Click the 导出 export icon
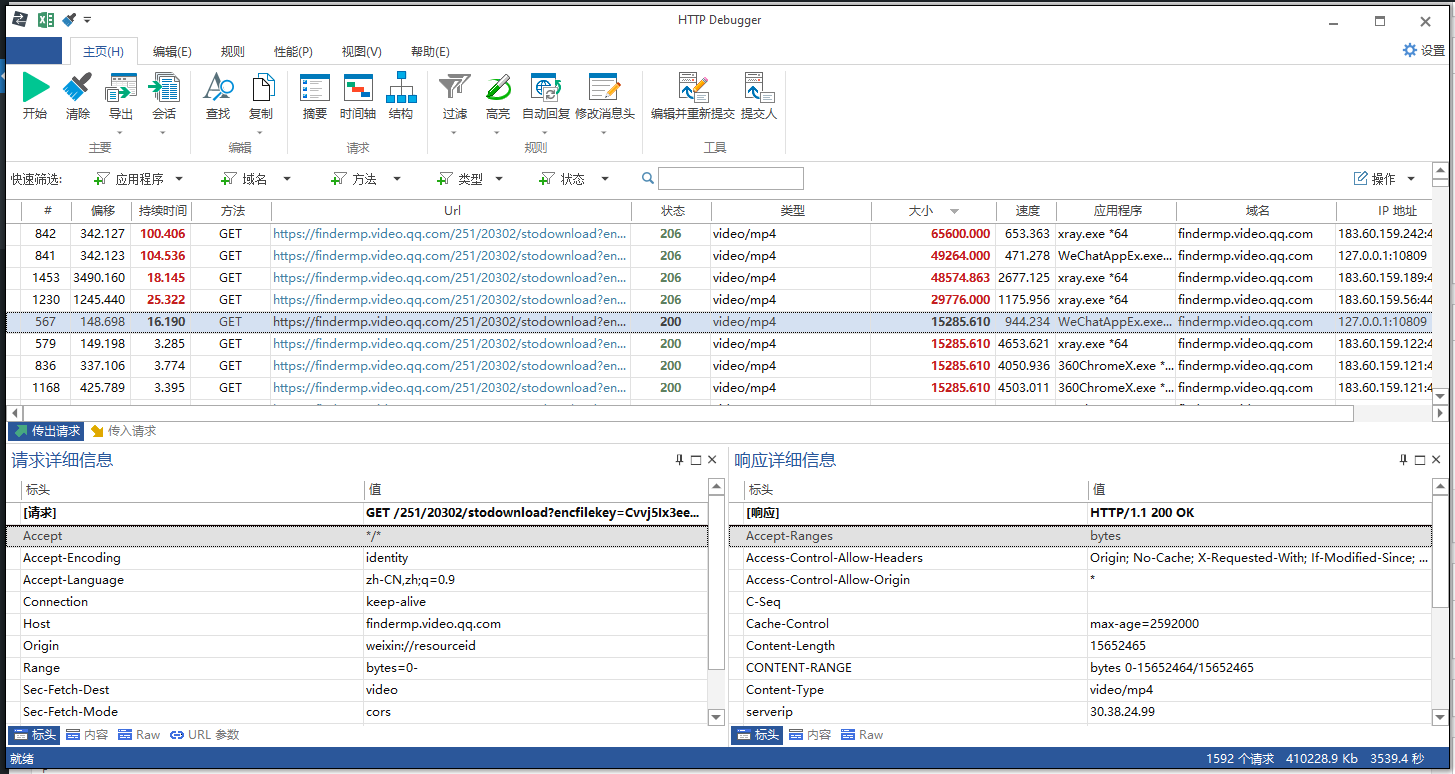1455x774 pixels. pyautogui.click(x=121, y=88)
